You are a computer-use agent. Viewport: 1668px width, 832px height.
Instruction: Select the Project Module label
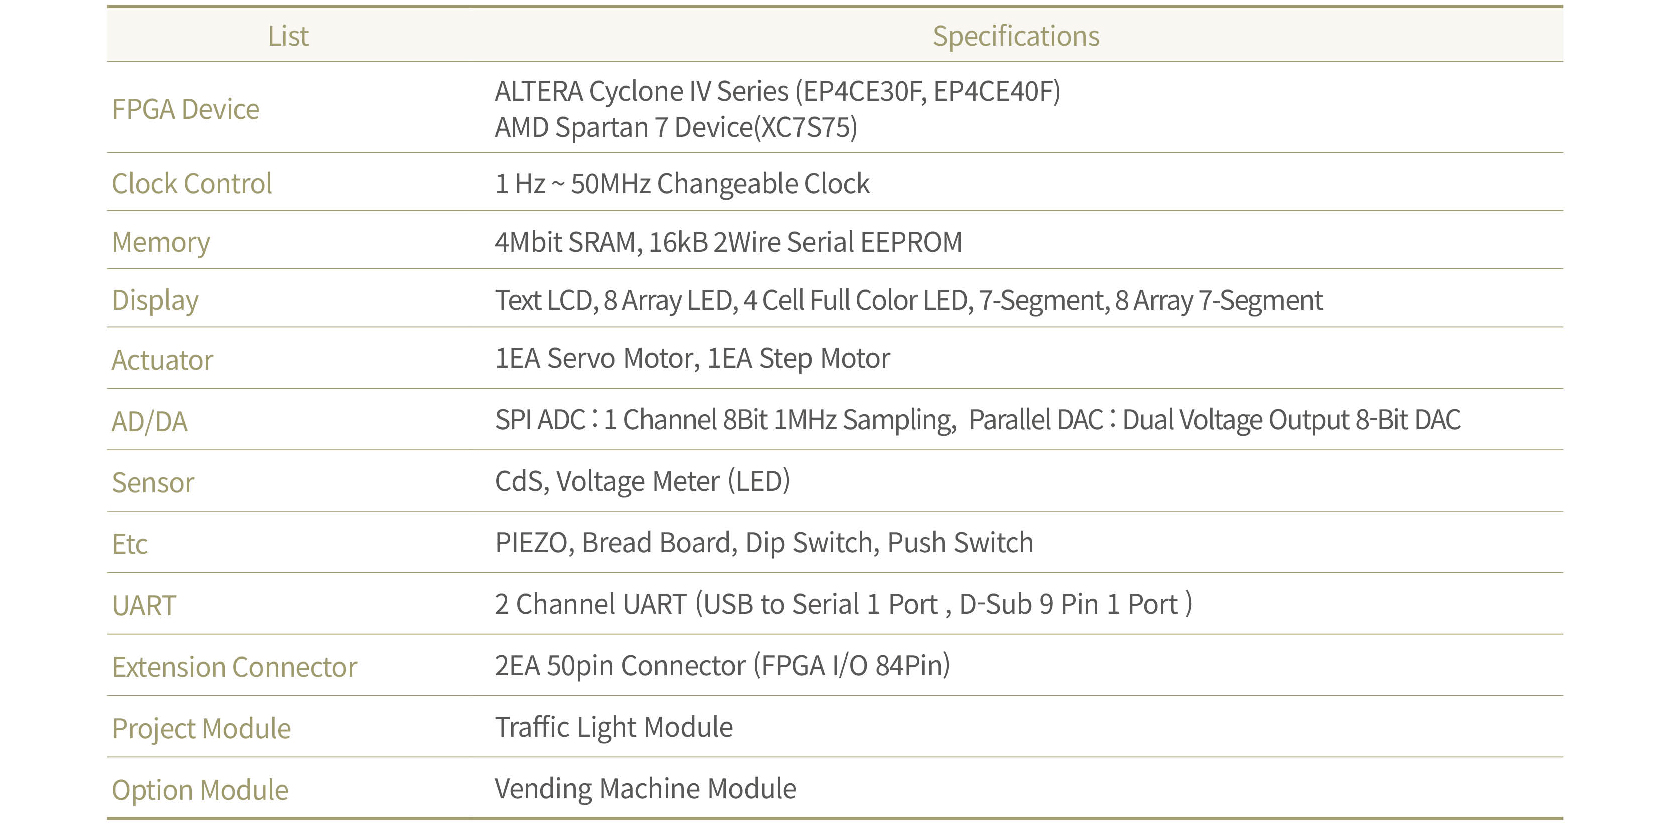[x=201, y=728]
